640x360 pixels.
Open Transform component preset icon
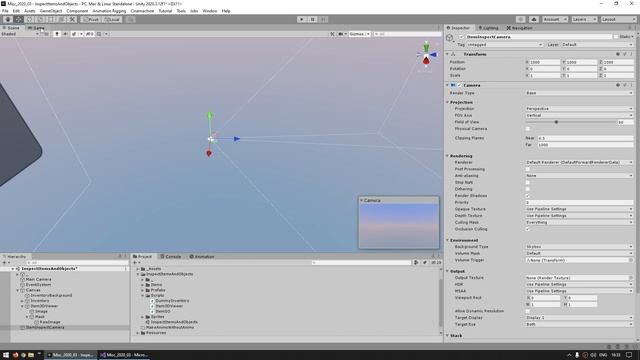[625, 54]
